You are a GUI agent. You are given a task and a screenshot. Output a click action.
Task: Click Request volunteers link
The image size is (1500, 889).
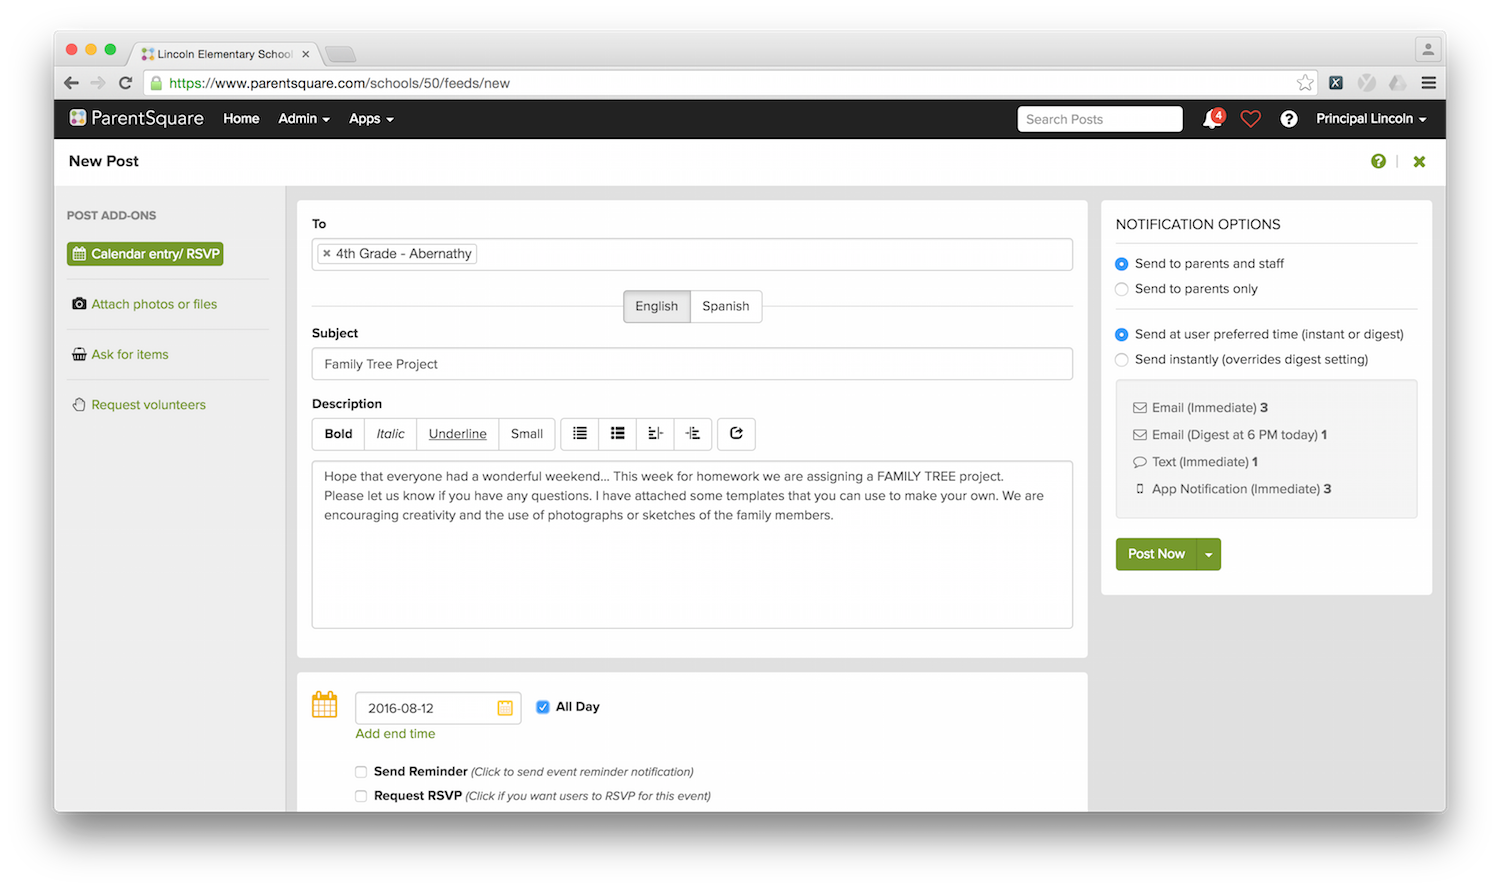pos(139,405)
